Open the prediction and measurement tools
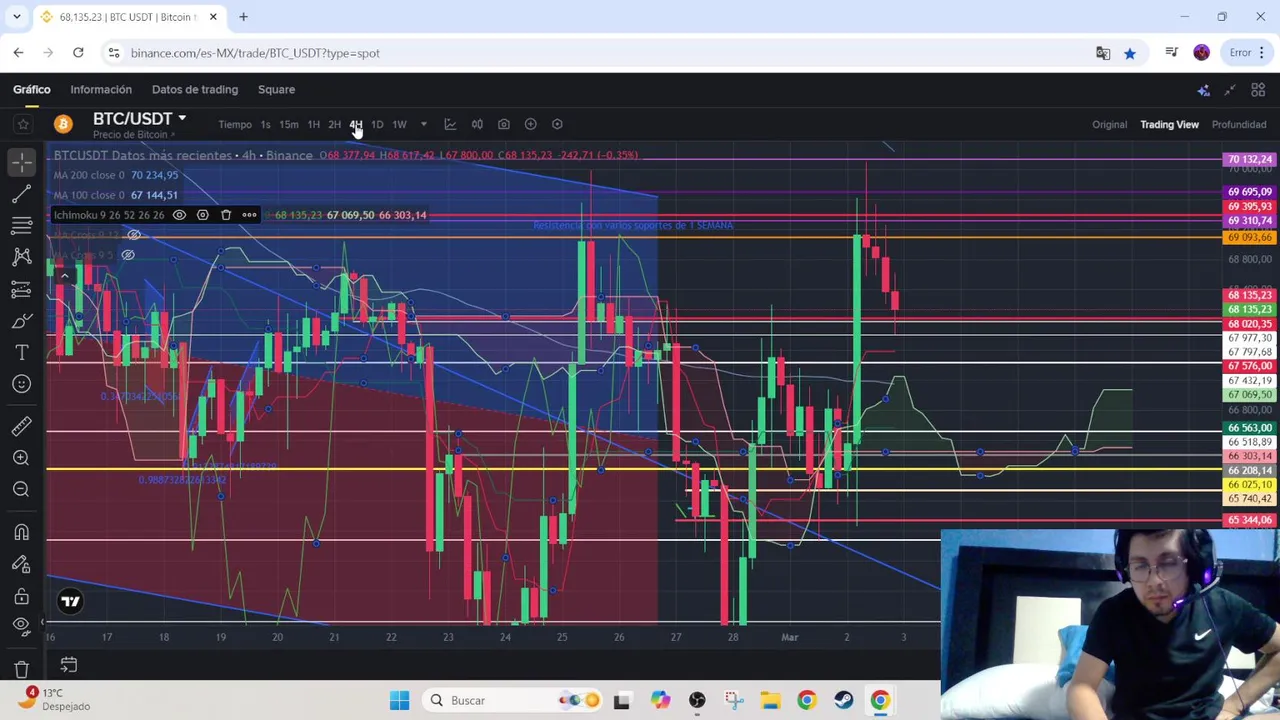The image size is (1280, 720). pyautogui.click(x=22, y=288)
